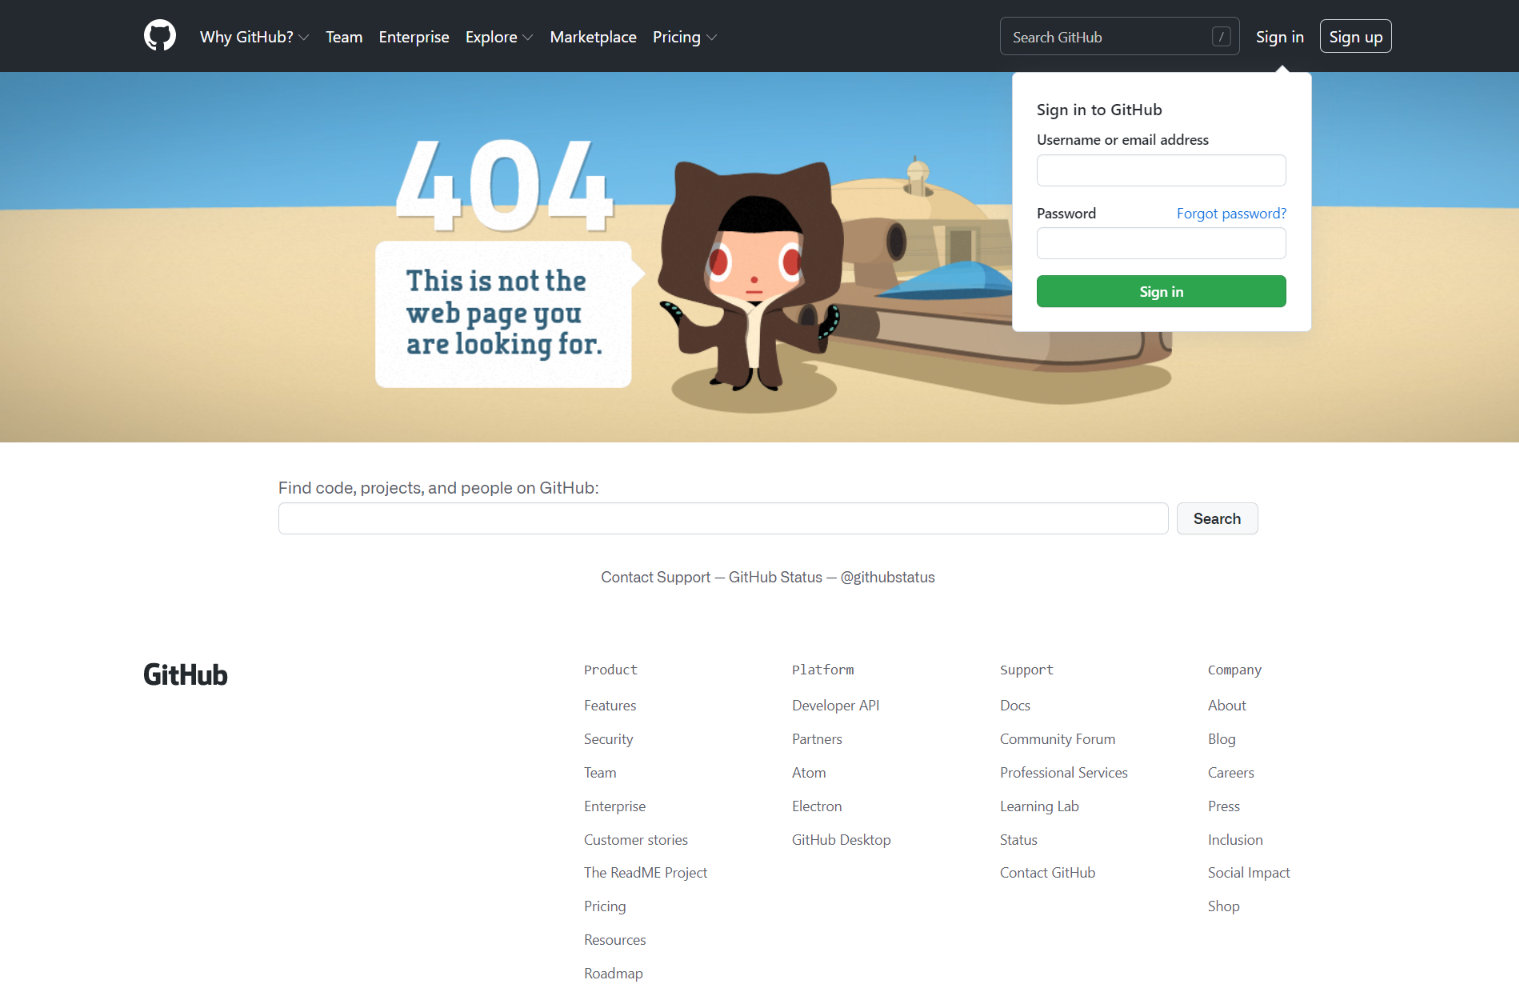
Task: Open Pricing in footer Product list
Action: 605,906
